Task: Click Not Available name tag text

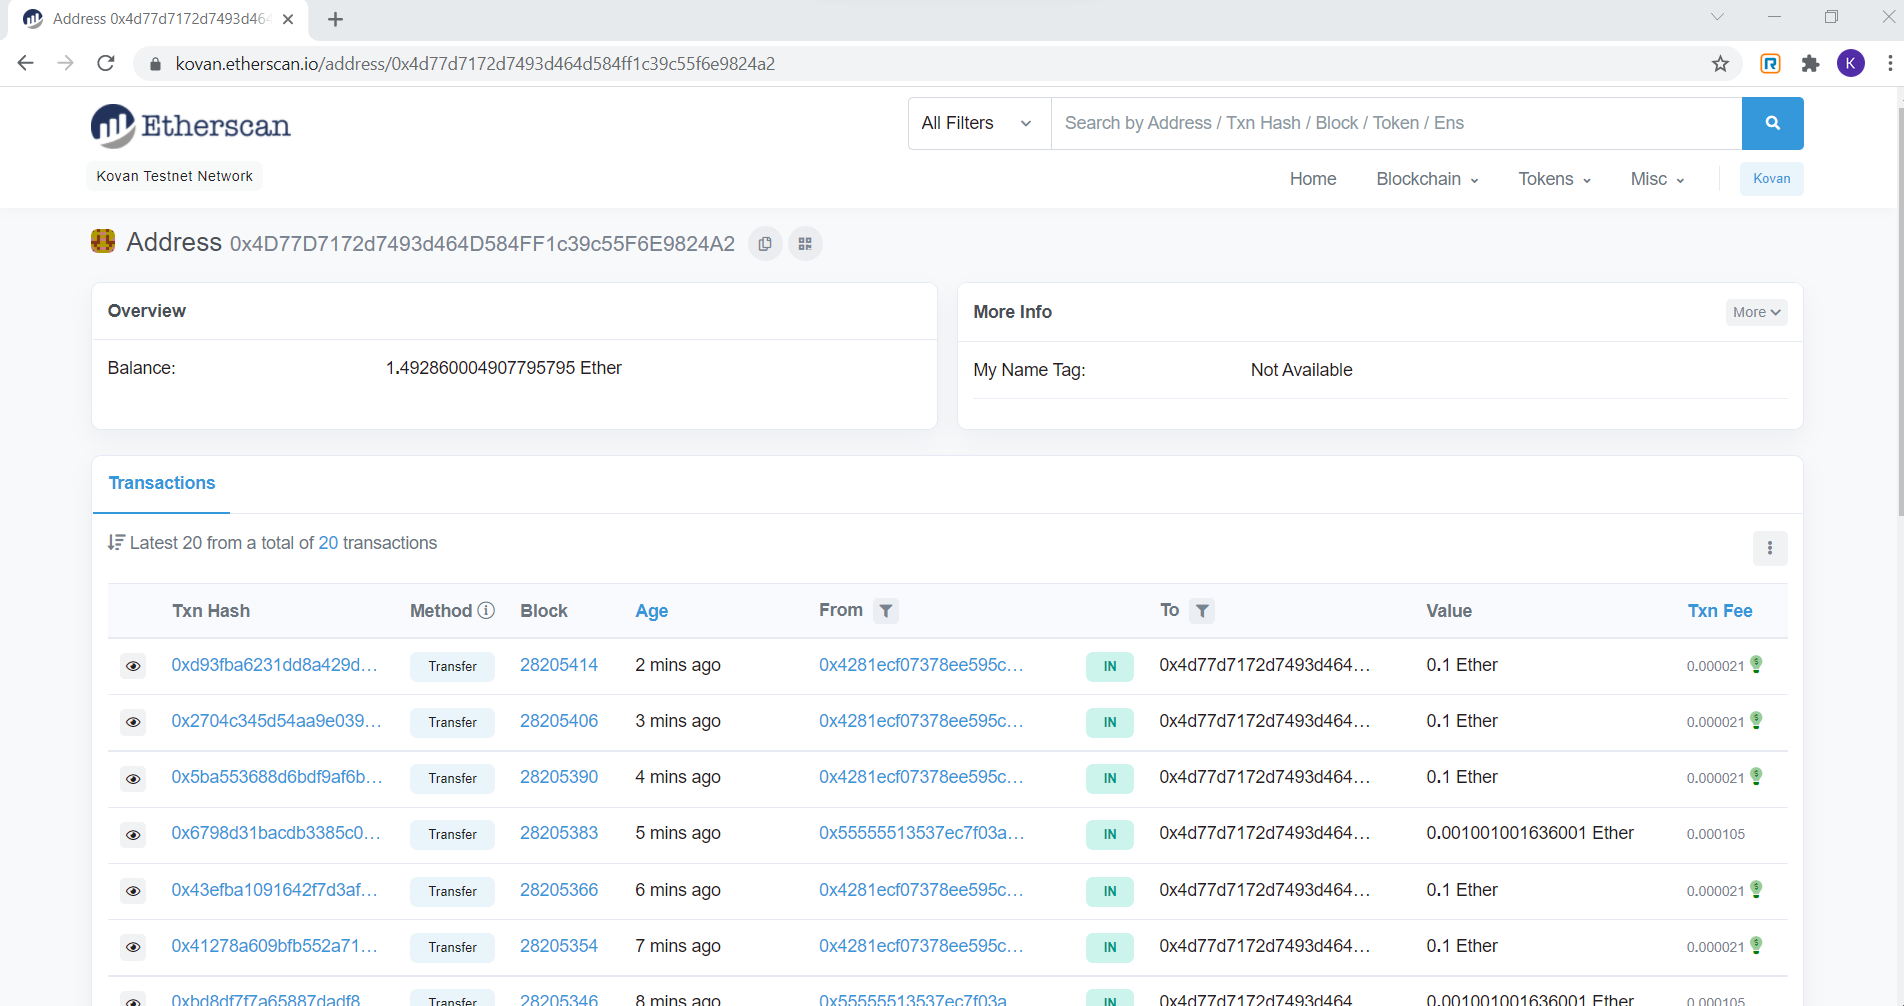Action: [x=1301, y=370]
